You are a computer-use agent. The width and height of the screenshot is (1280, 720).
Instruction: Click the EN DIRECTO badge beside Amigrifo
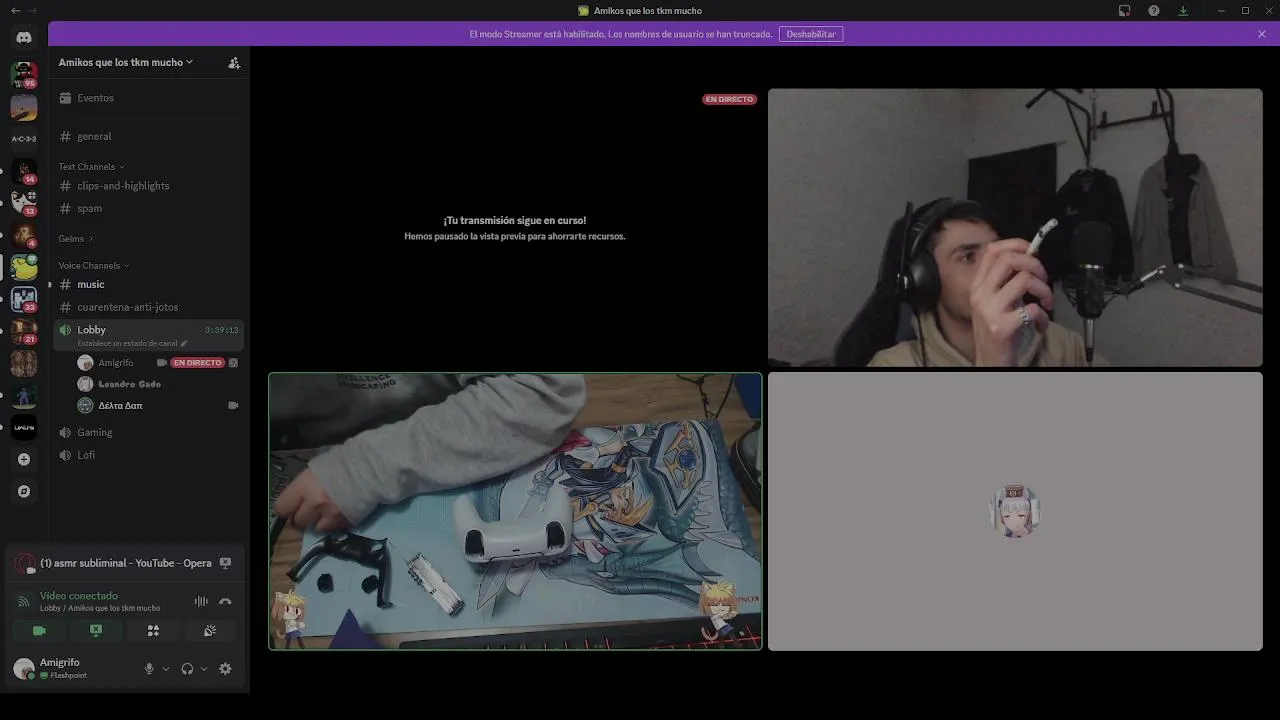(198, 363)
